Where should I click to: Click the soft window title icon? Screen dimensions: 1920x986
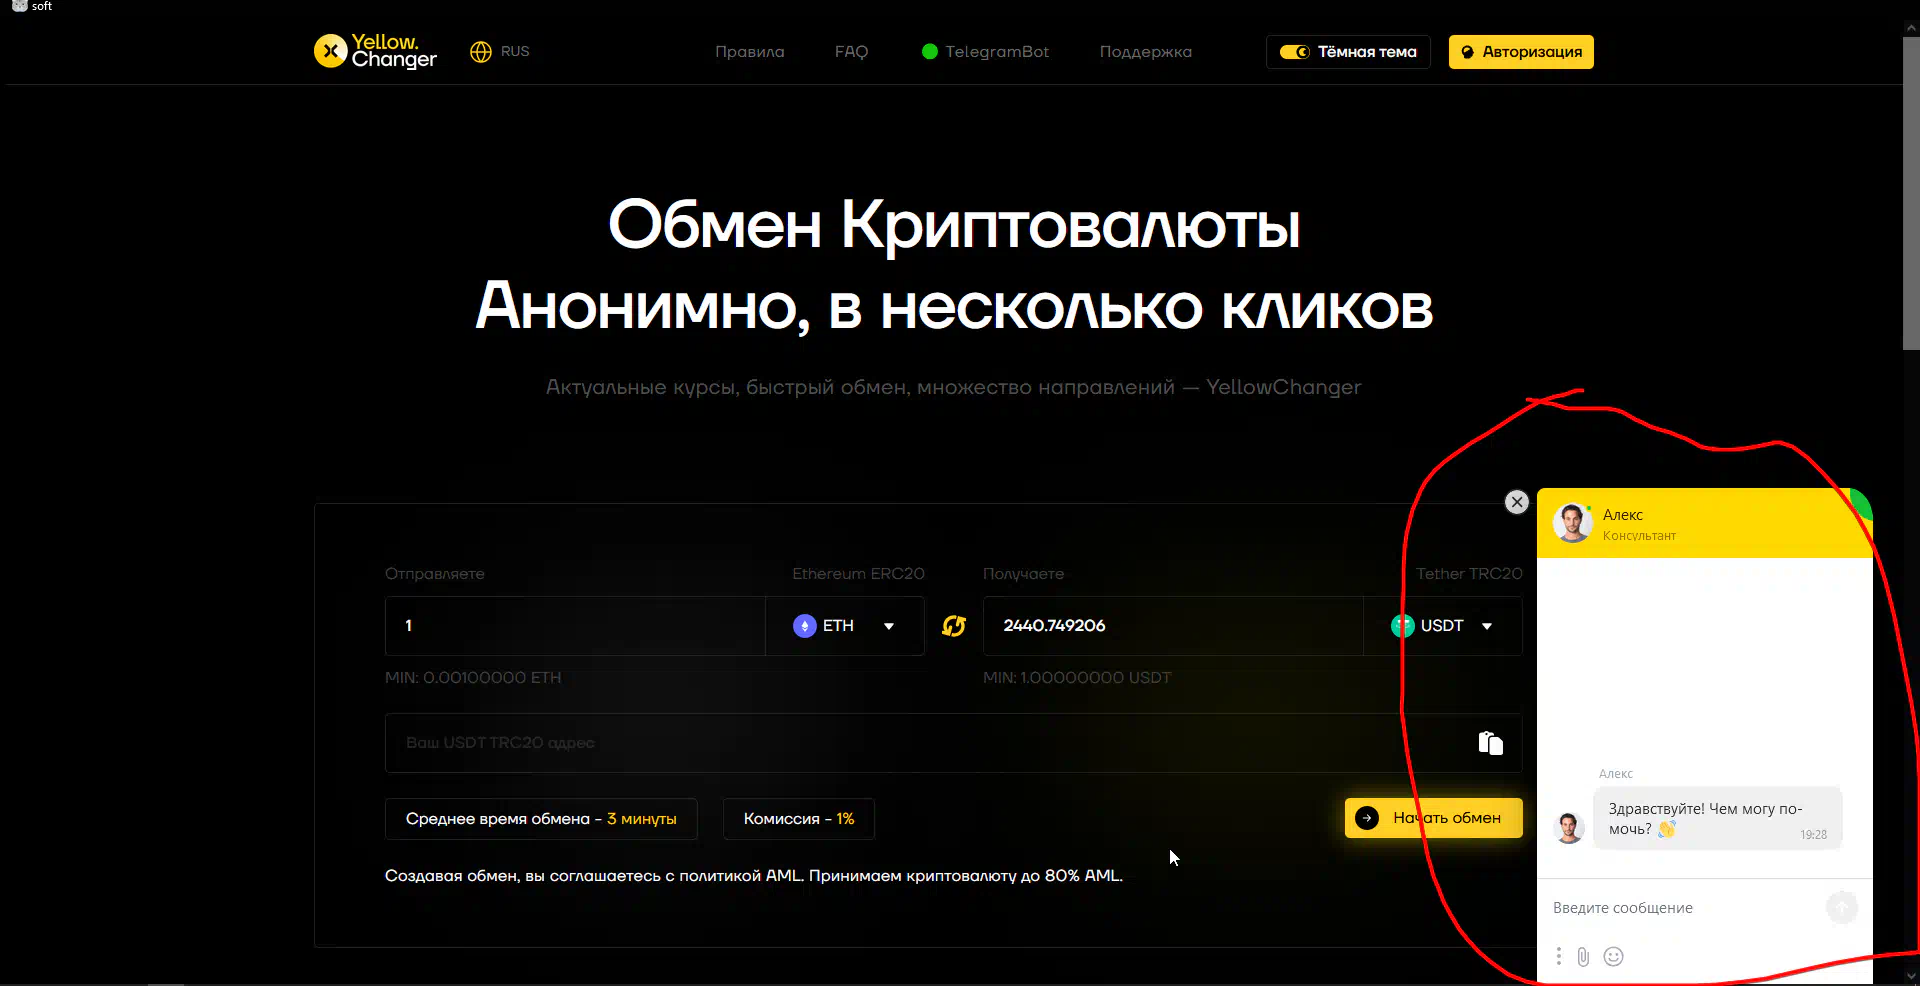click(x=19, y=5)
